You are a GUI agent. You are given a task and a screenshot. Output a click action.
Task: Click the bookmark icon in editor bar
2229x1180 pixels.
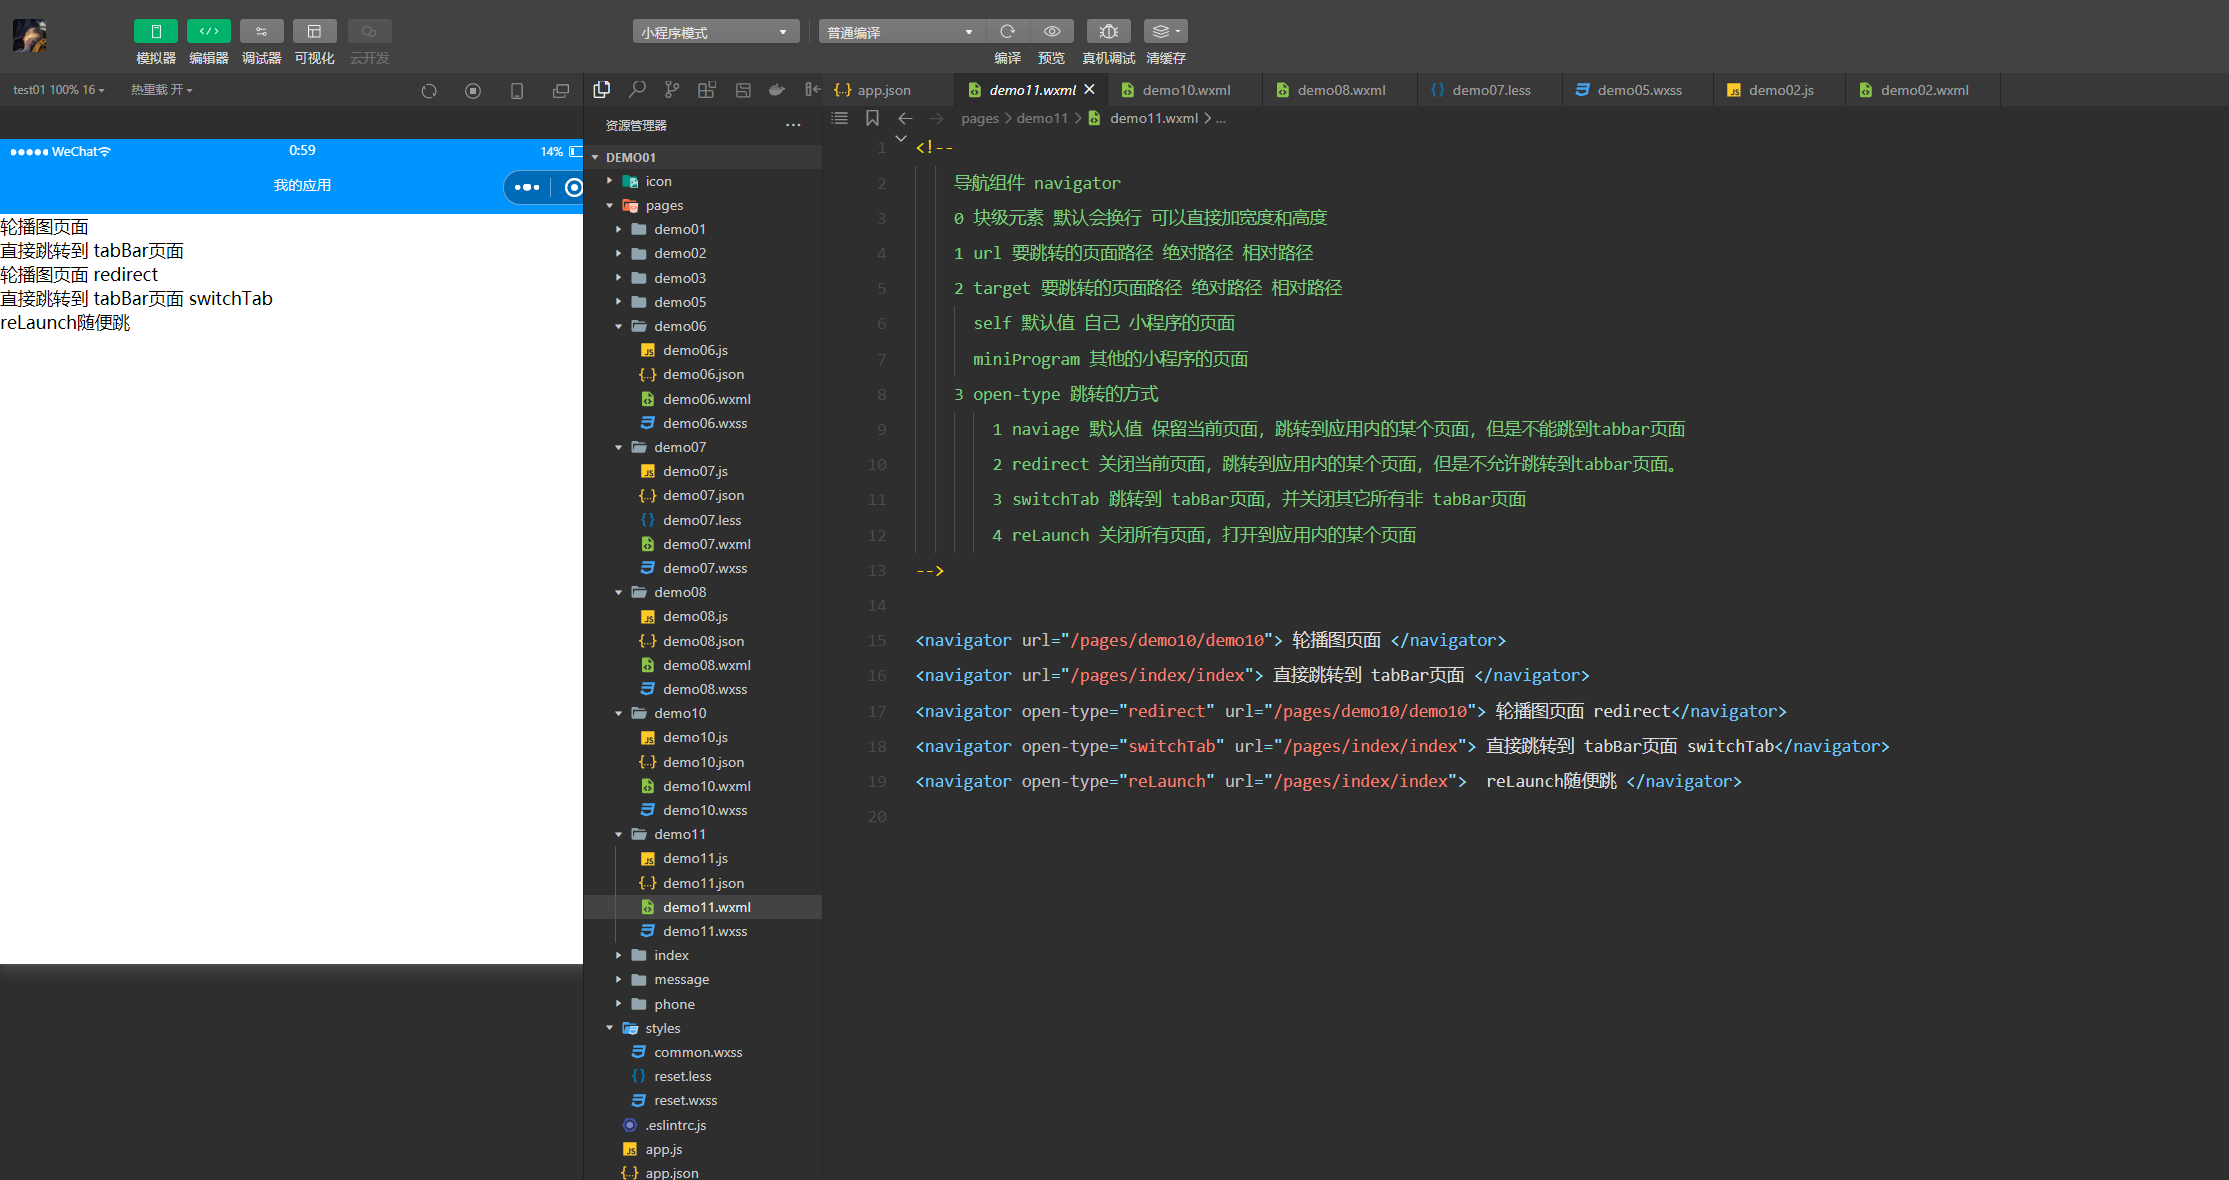(872, 118)
